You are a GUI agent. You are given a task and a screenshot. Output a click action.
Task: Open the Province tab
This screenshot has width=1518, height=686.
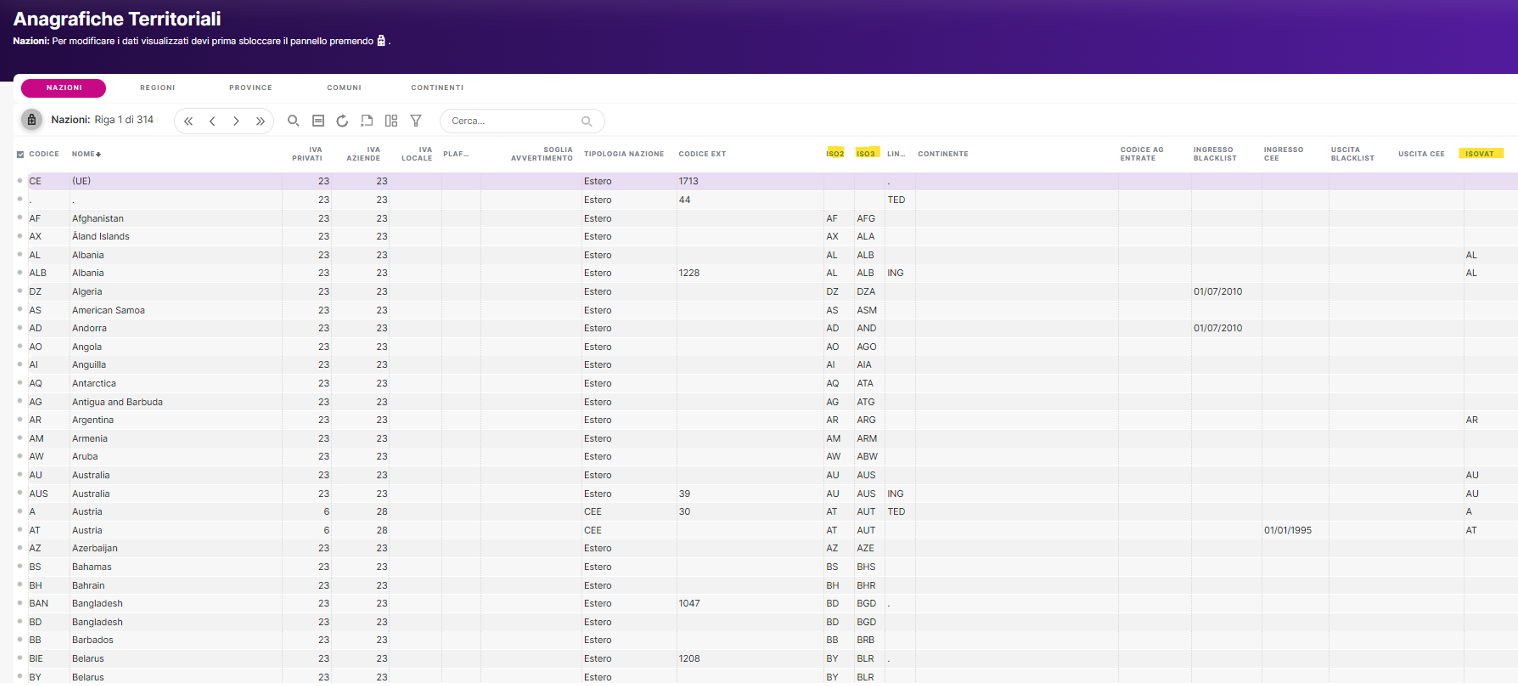point(250,88)
